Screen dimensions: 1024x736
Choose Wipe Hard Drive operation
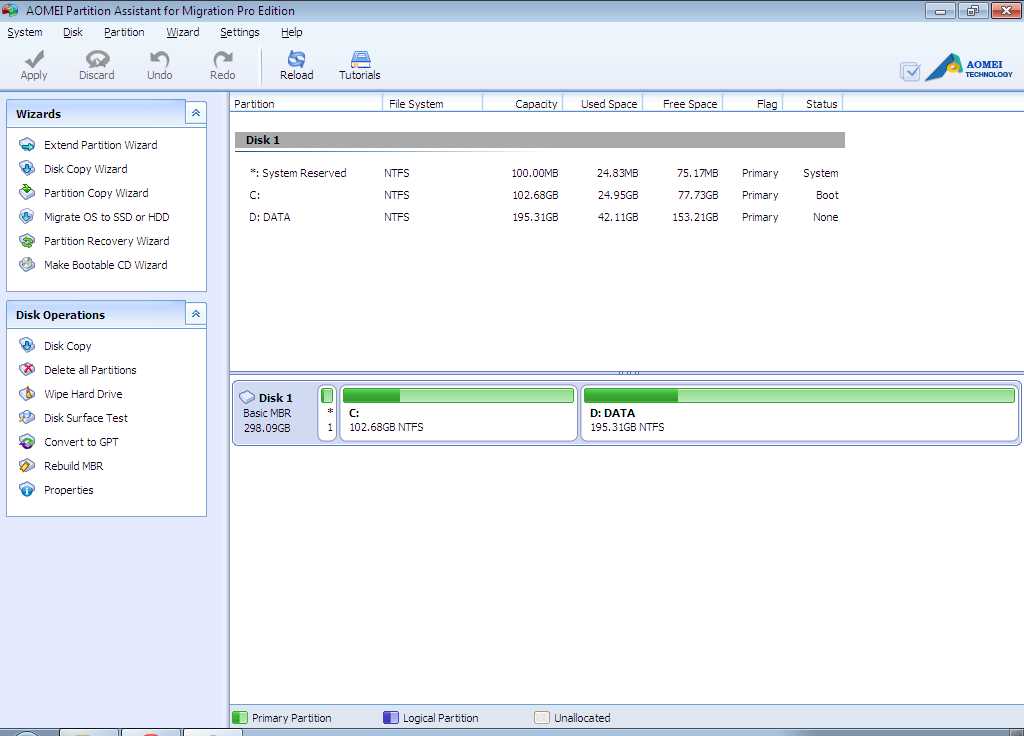coord(83,394)
